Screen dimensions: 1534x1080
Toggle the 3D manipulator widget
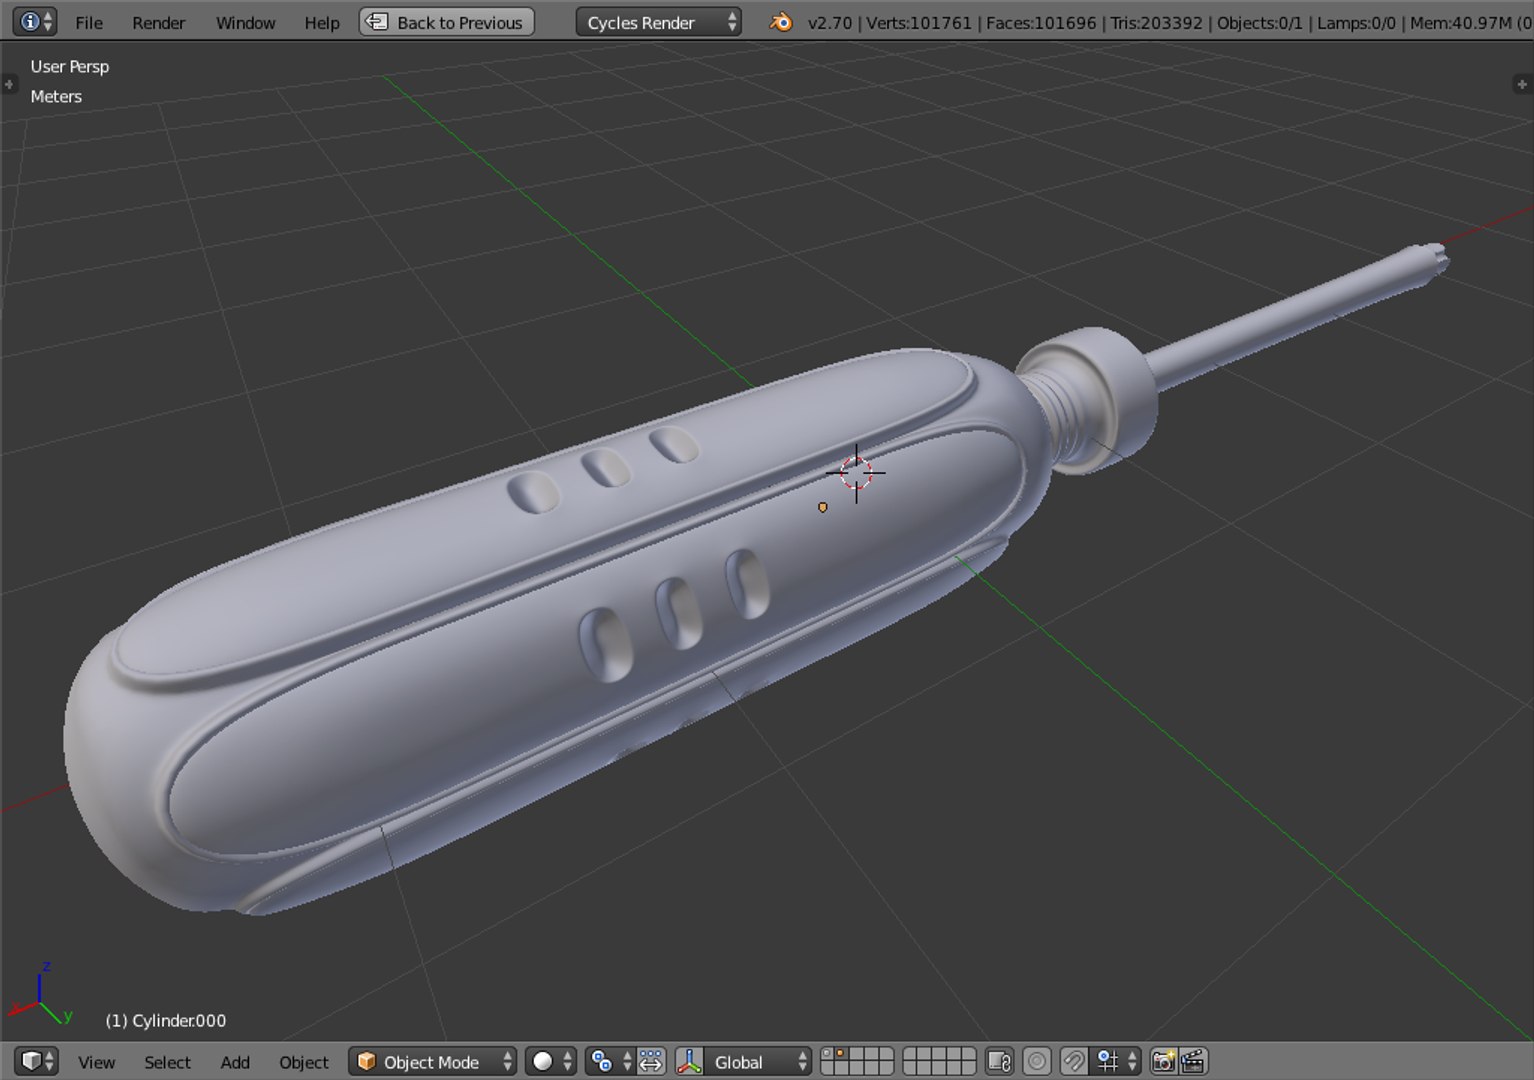point(689,1061)
